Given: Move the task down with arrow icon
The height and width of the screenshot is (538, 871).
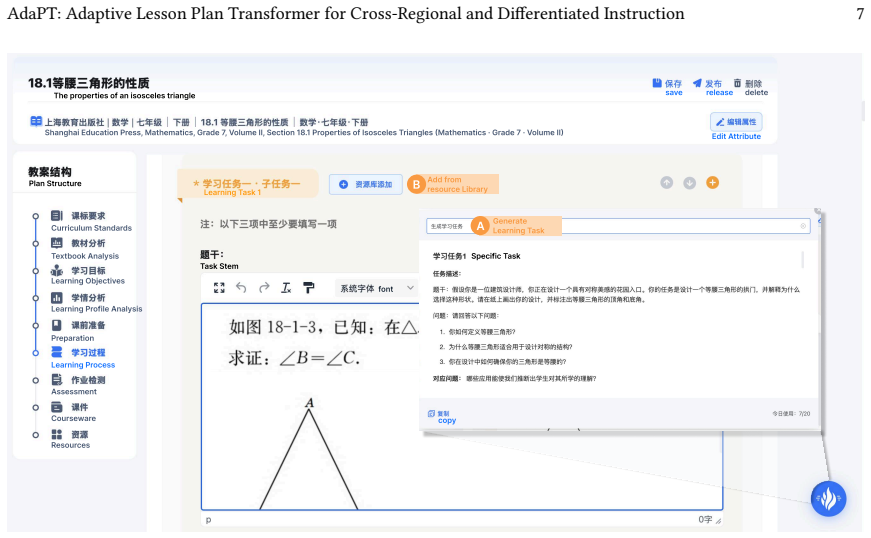Looking at the screenshot, I should pos(689,183).
